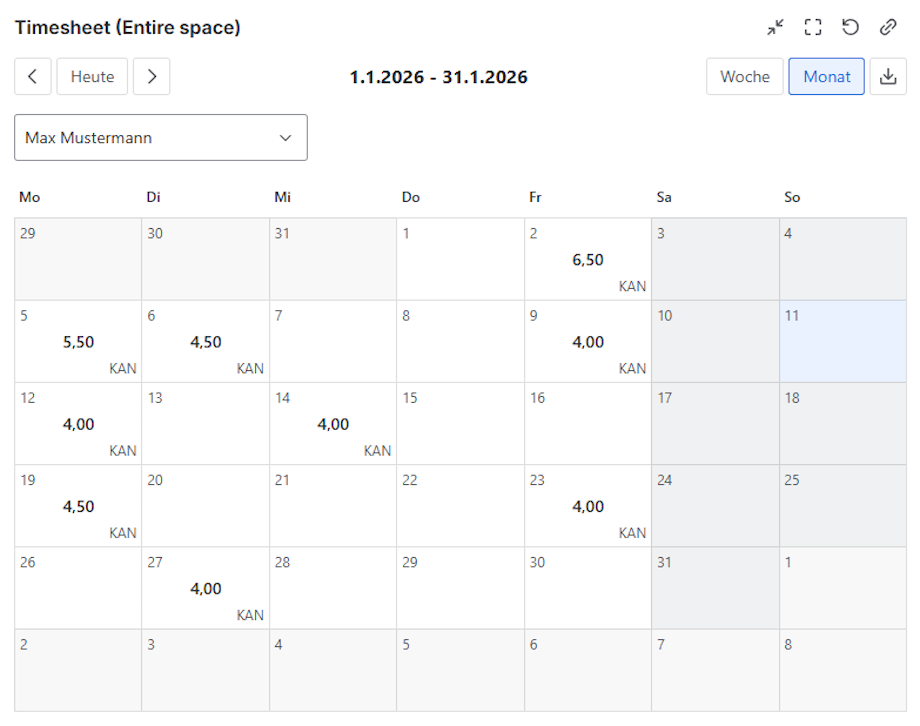Open the 6,50 entry on January 2
The width and height of the screenshot is (920, 726).
588,260
